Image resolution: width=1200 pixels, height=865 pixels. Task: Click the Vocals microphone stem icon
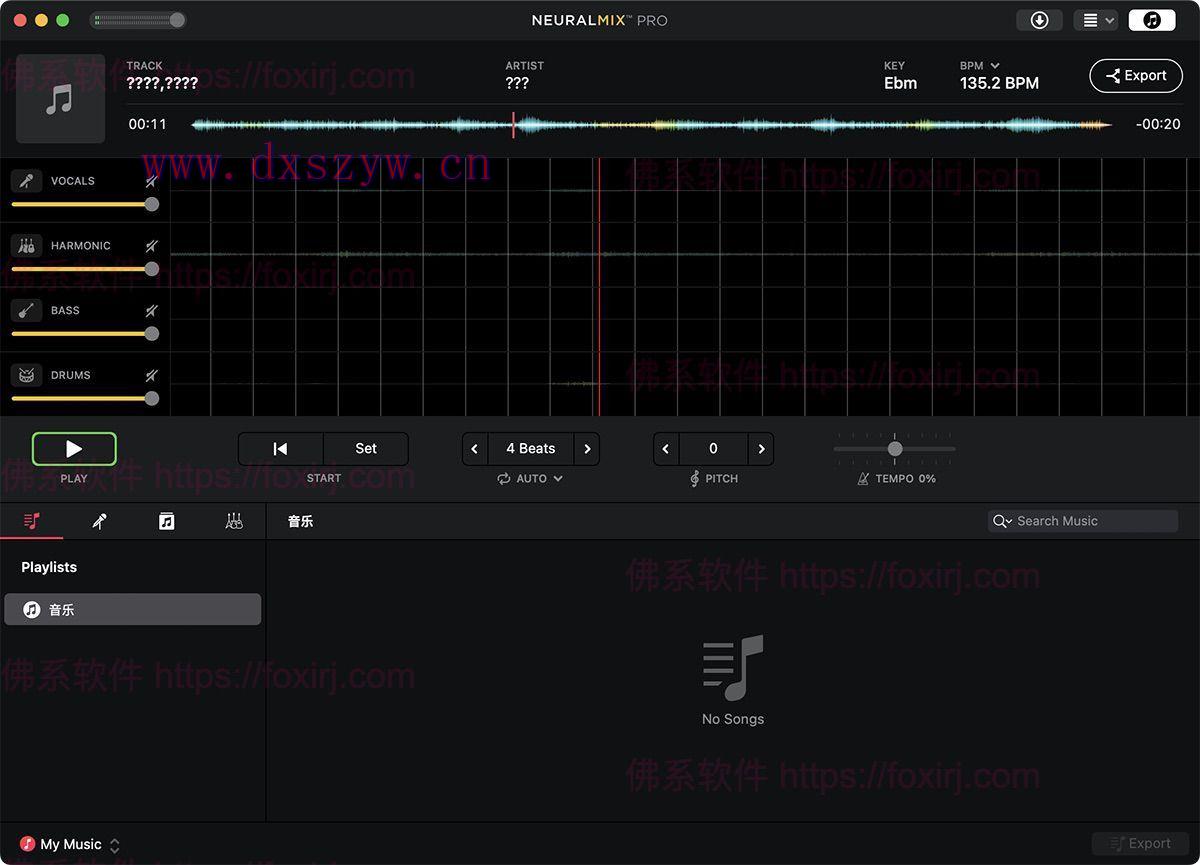27,181
